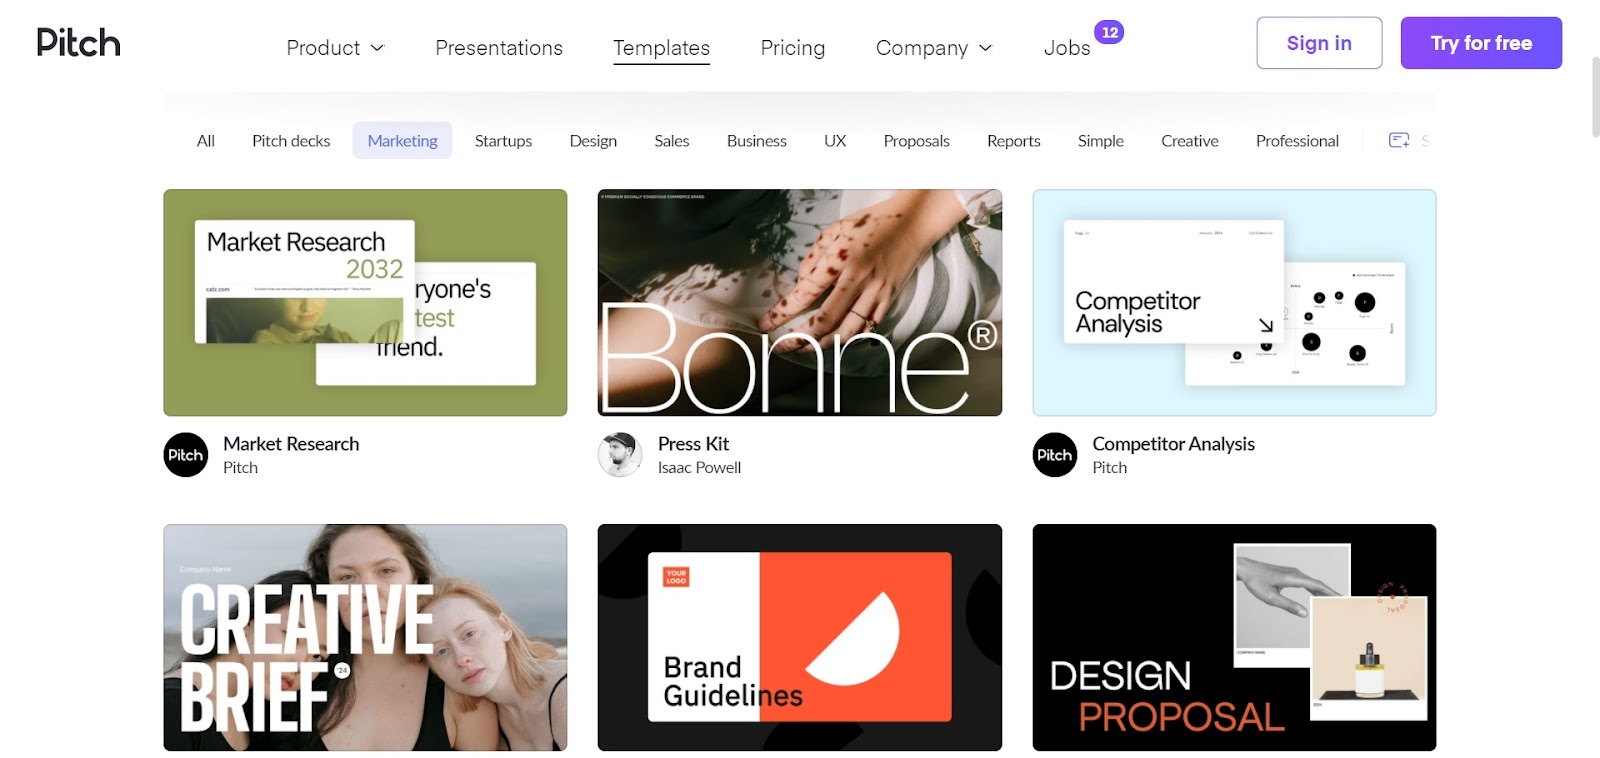Select the Marketing category filter
The image size is (1600, 758).
point(402,141)
